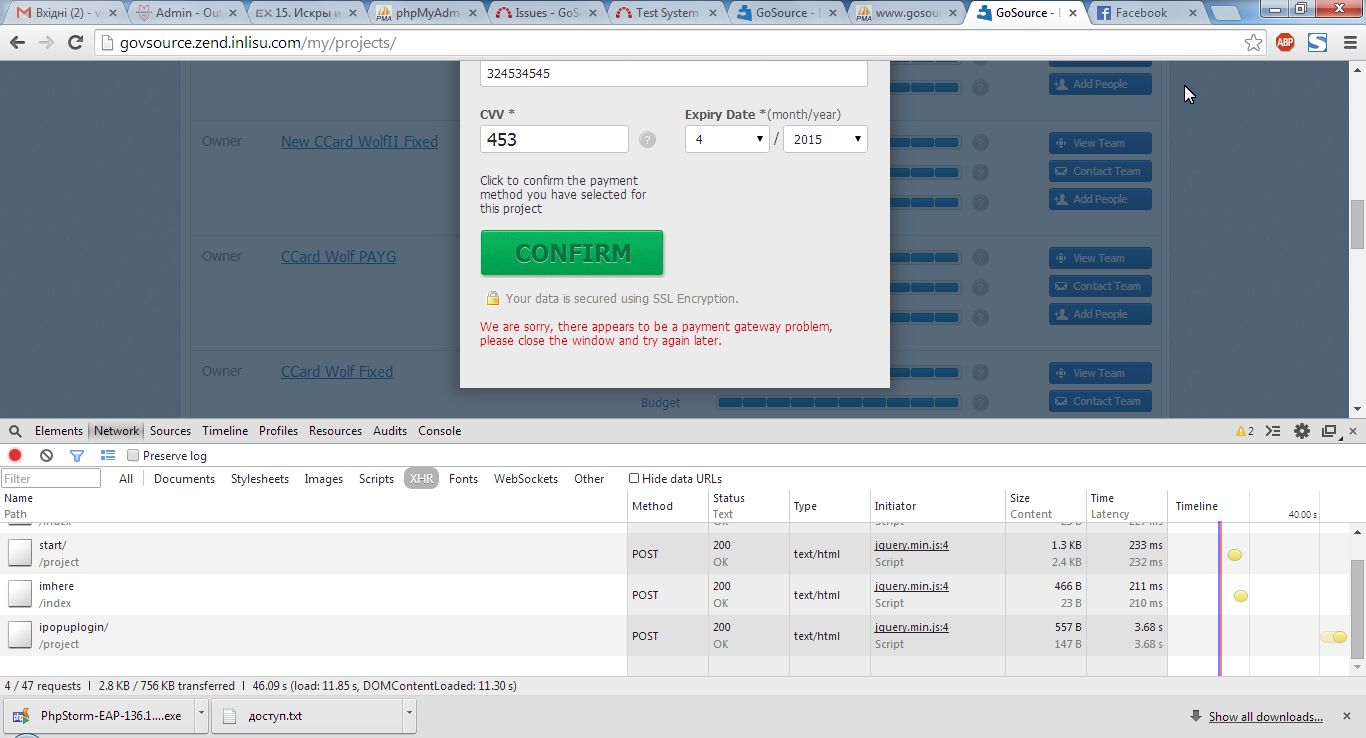This screenshot has height=738, width=1366.
Task: Switch to the Elements tab in DevTools
Action: [59, 431]
